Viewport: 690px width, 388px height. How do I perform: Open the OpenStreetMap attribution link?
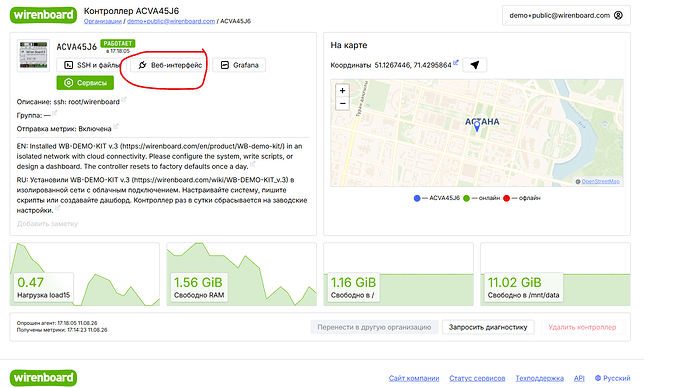(600, 181)
